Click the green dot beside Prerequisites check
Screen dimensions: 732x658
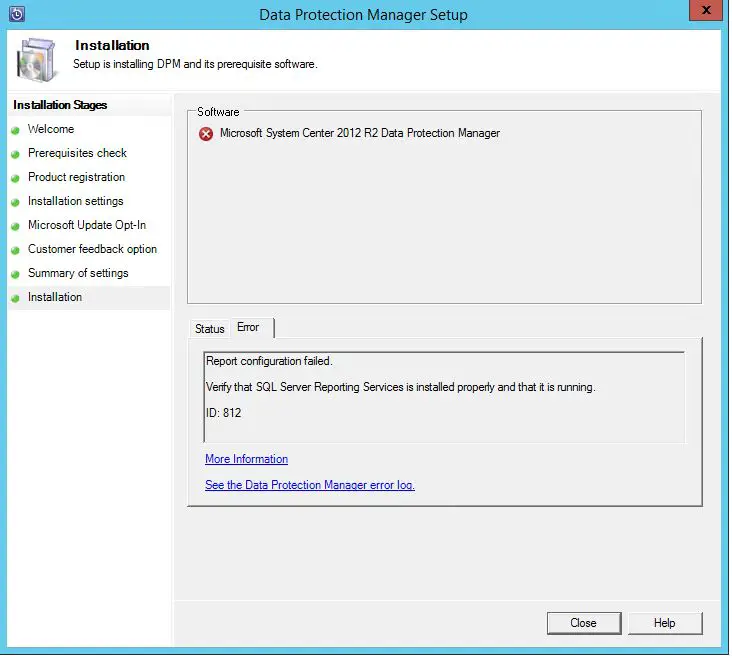click(x=15, y=154)
